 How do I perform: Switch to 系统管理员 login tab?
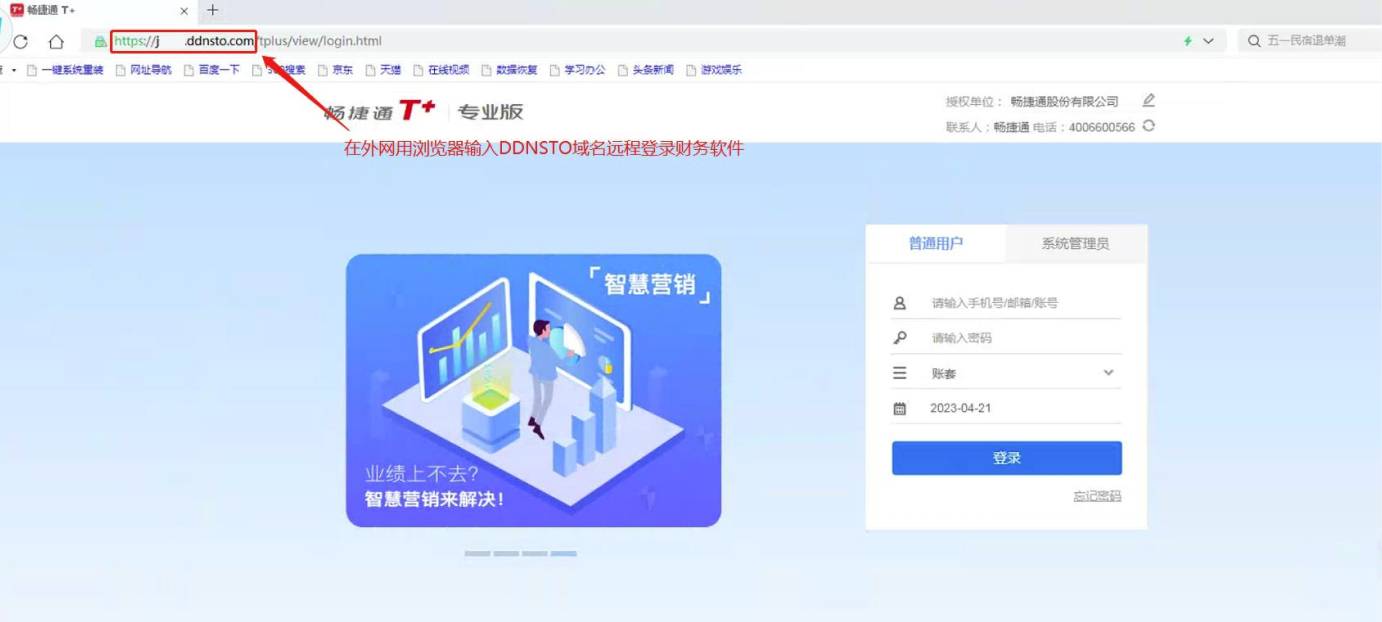(1075, 243)
